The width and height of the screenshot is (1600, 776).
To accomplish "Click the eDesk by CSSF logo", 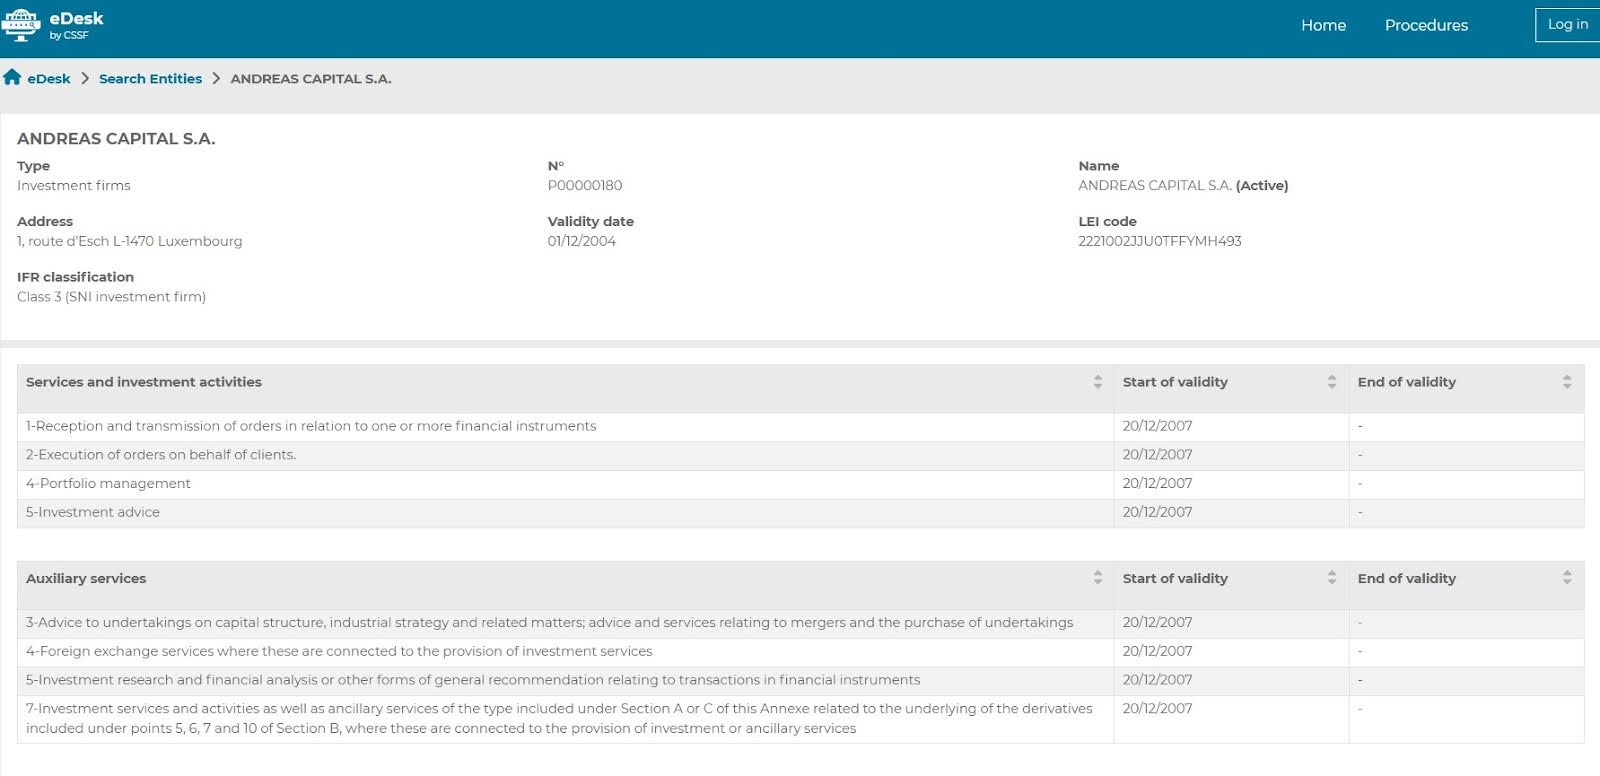I will pyautogui.click(x=53, y=25).
